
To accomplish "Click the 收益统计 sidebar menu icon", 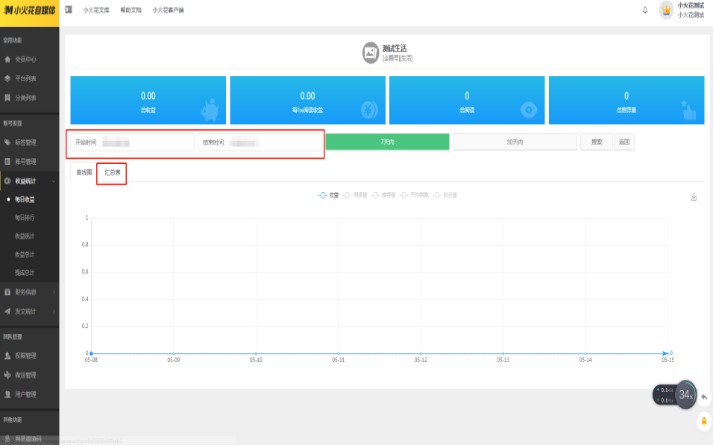I will (7, 181).
